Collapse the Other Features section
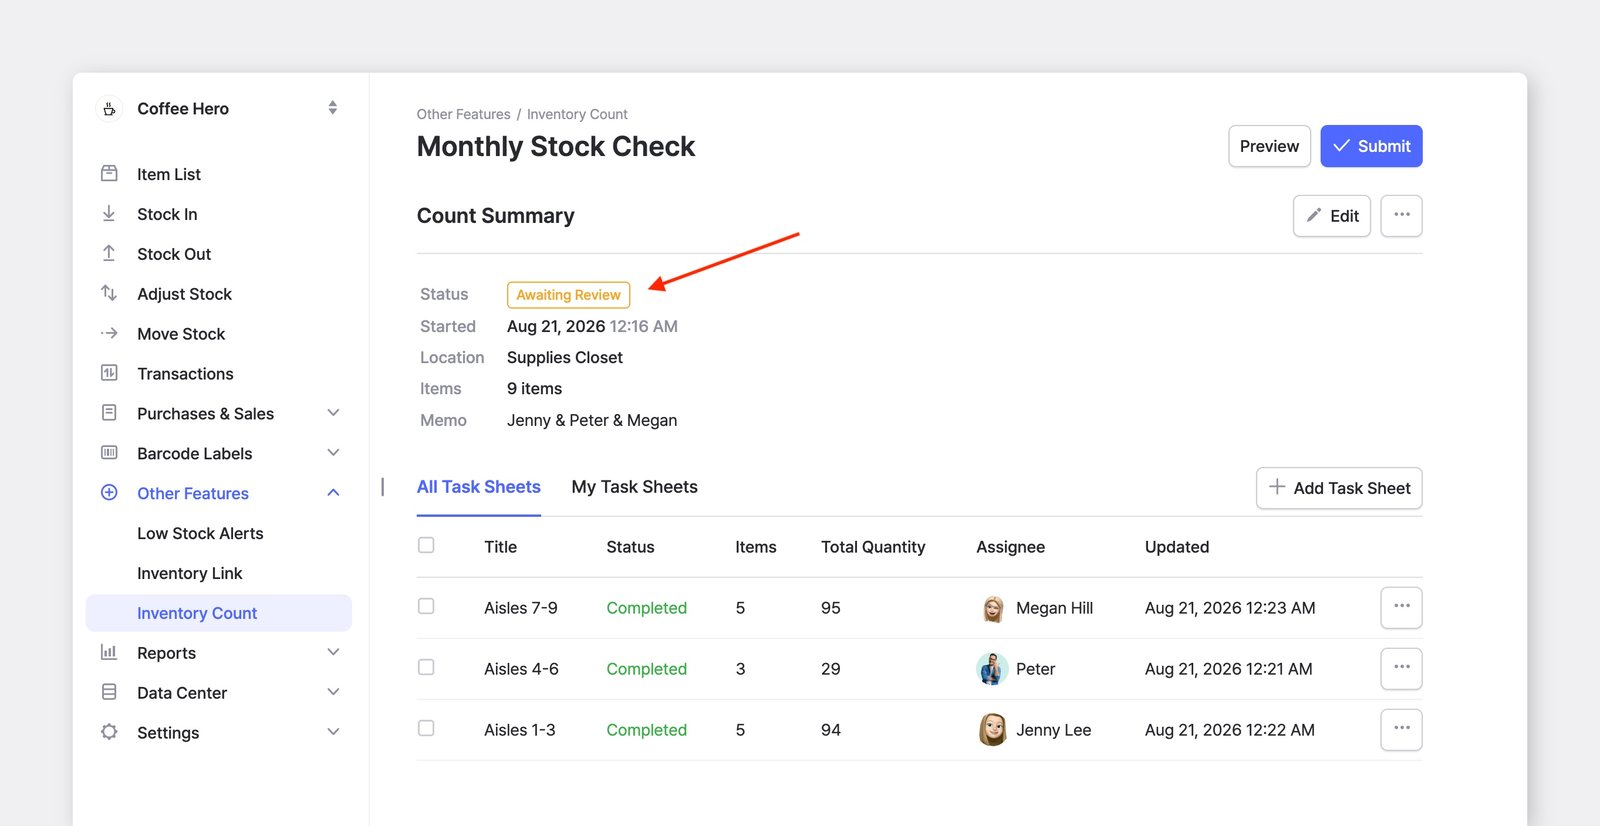 click(x=333, y=493)
